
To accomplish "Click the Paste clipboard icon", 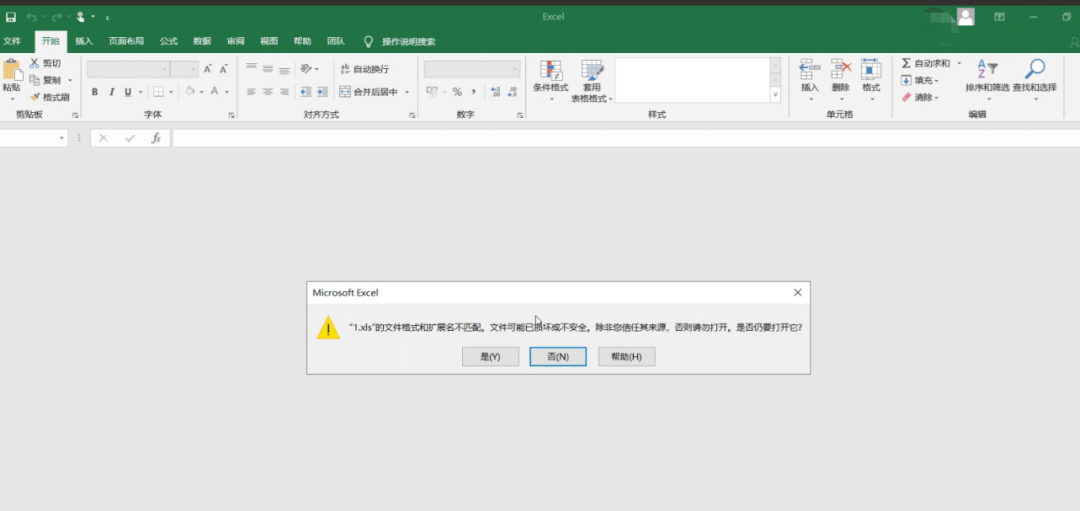I will (x=12, y=70).
